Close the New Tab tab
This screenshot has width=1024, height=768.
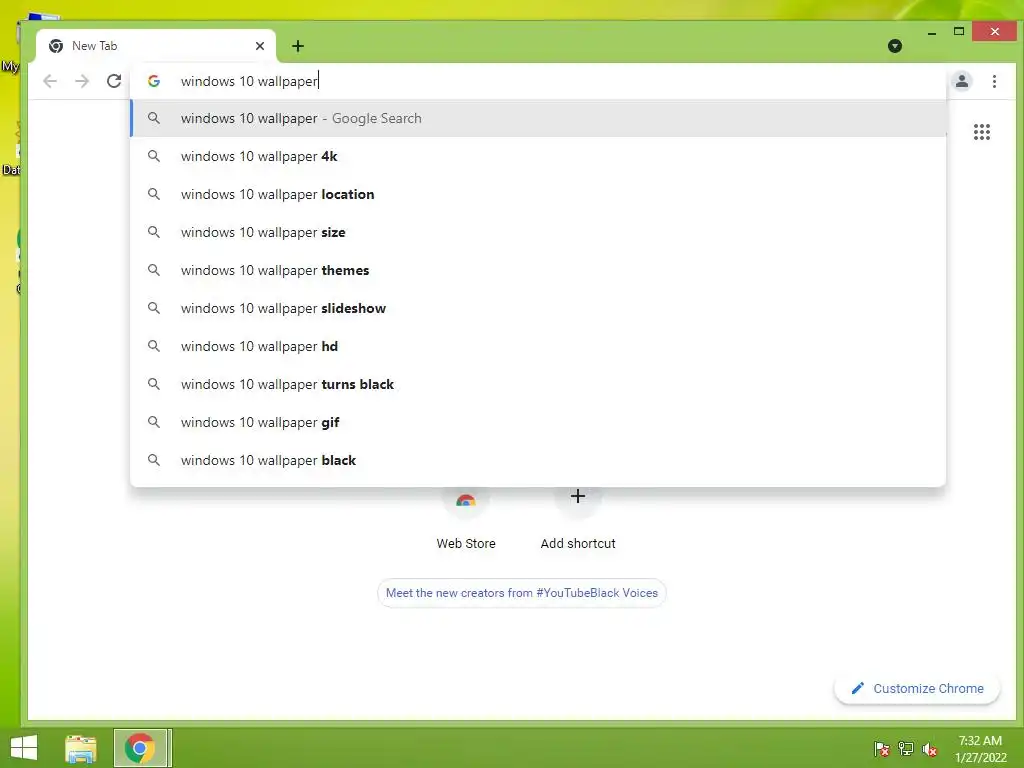[260, 46]
